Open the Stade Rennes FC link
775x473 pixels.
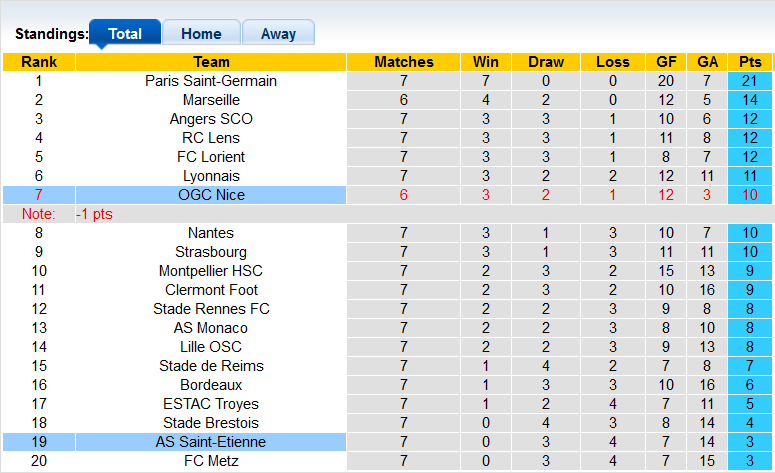tap(211, 309)
